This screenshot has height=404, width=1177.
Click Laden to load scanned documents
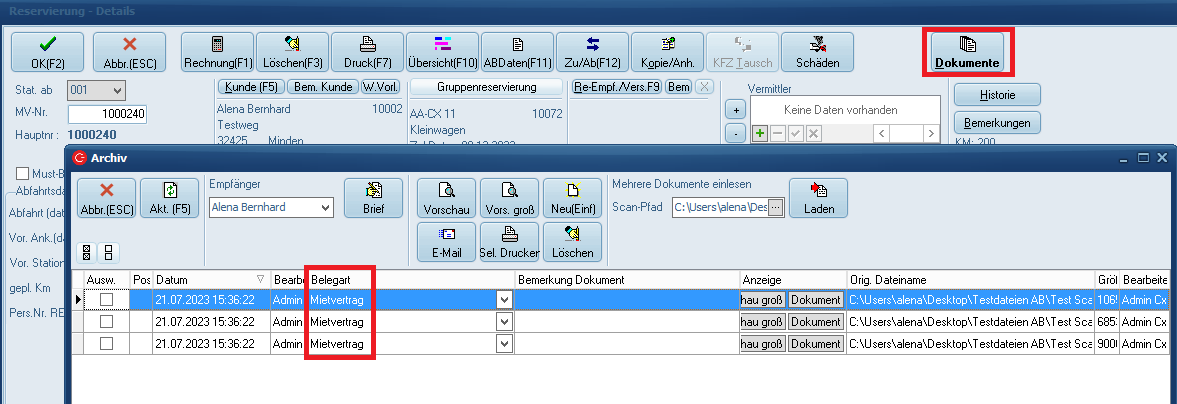click(818, 198)
